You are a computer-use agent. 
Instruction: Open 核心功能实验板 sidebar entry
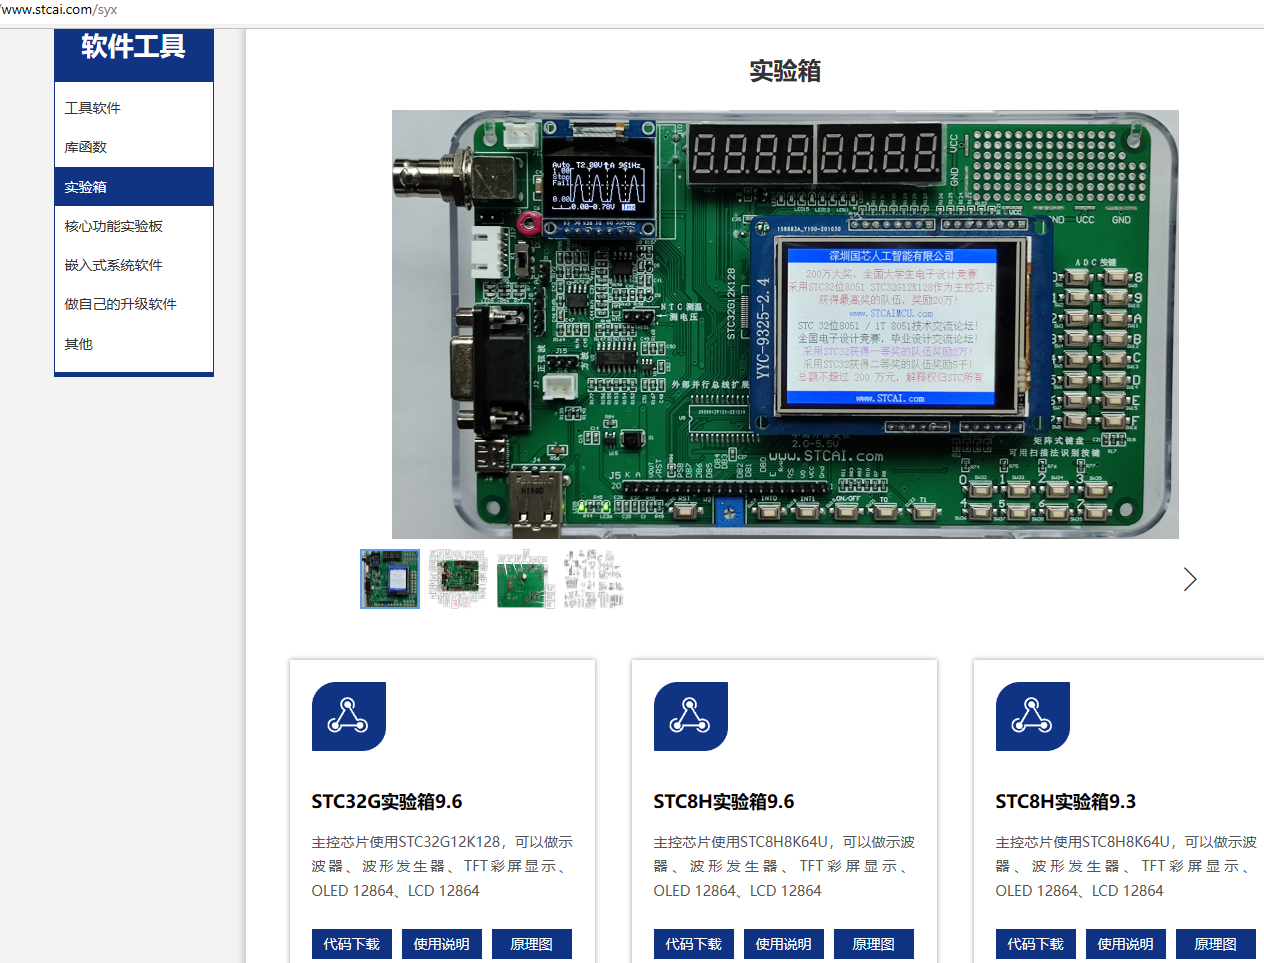[134, 226]
